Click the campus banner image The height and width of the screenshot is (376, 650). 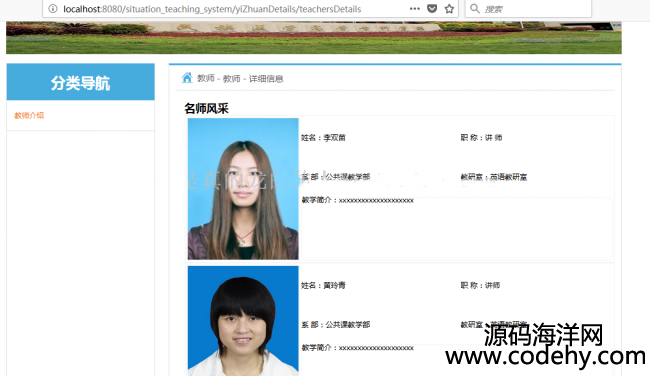314,38
